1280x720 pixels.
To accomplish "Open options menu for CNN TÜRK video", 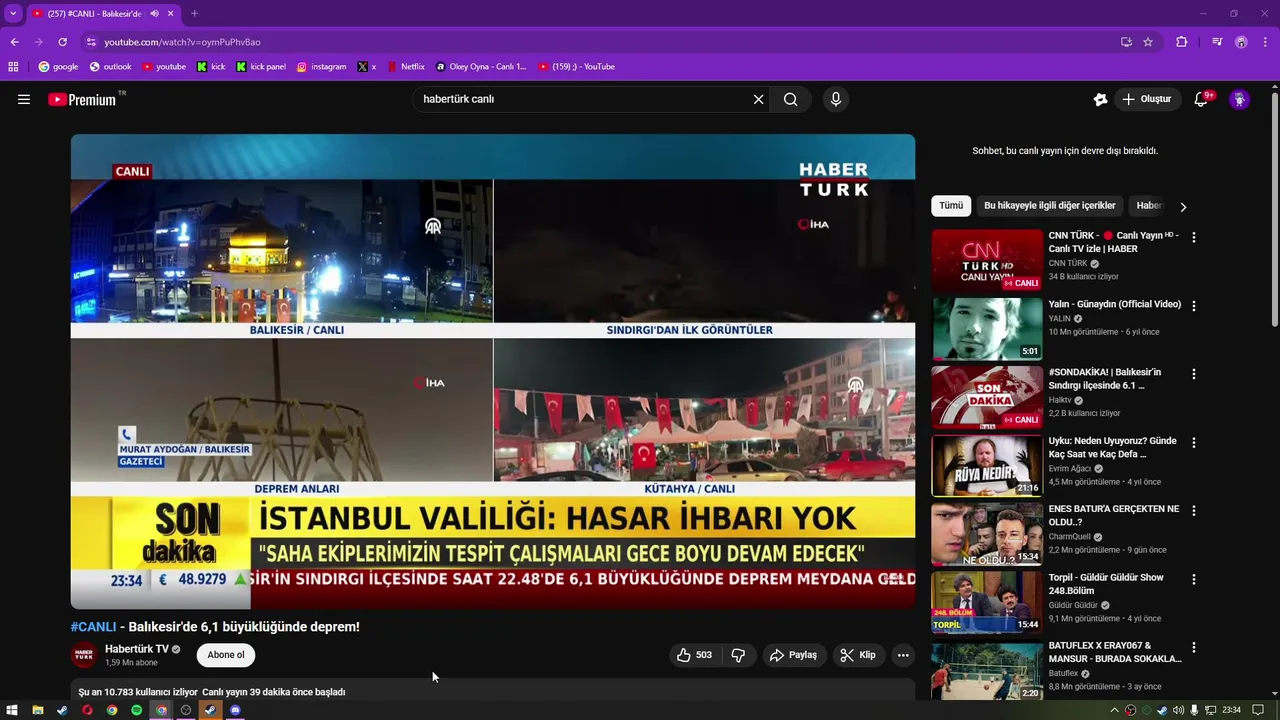I will click(1193, 237).
